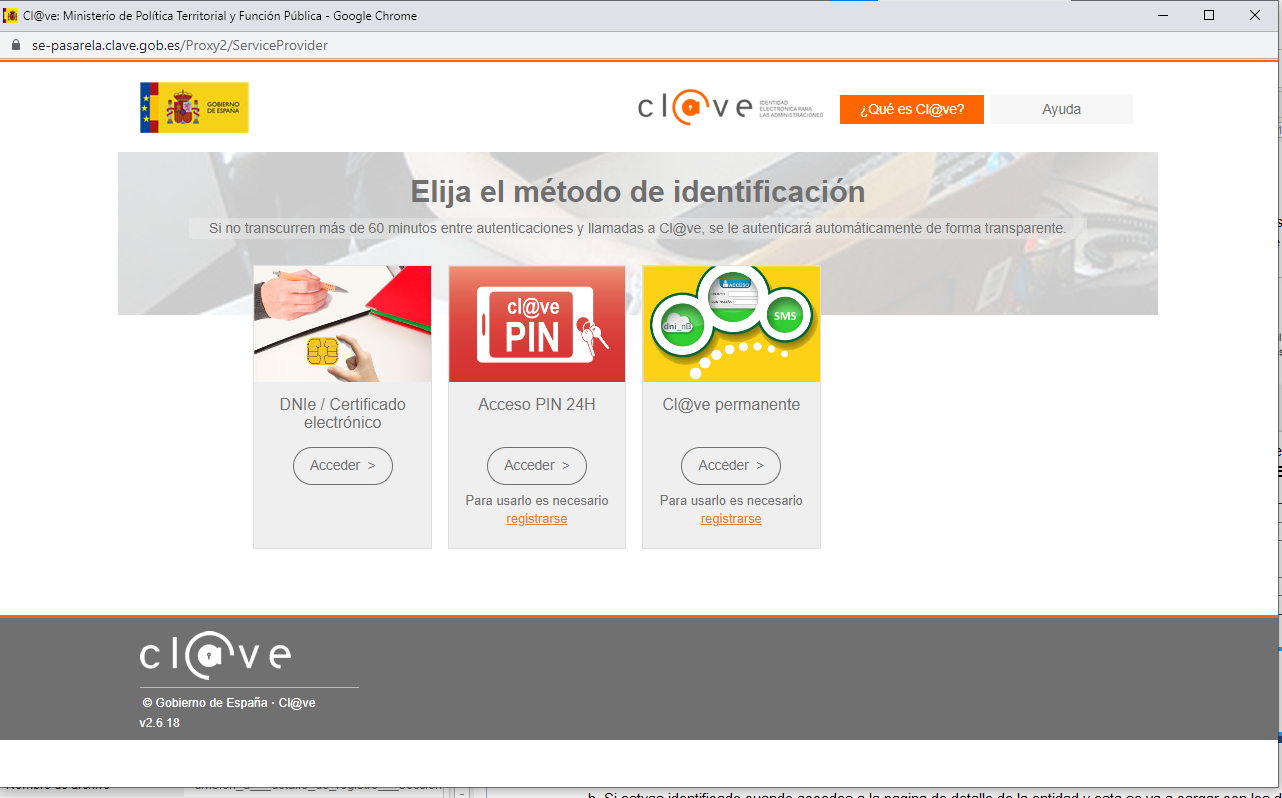Select the DNIe certificate card image
The width and height of the screenshot is (1282, 798).
[x=342, y=324]
